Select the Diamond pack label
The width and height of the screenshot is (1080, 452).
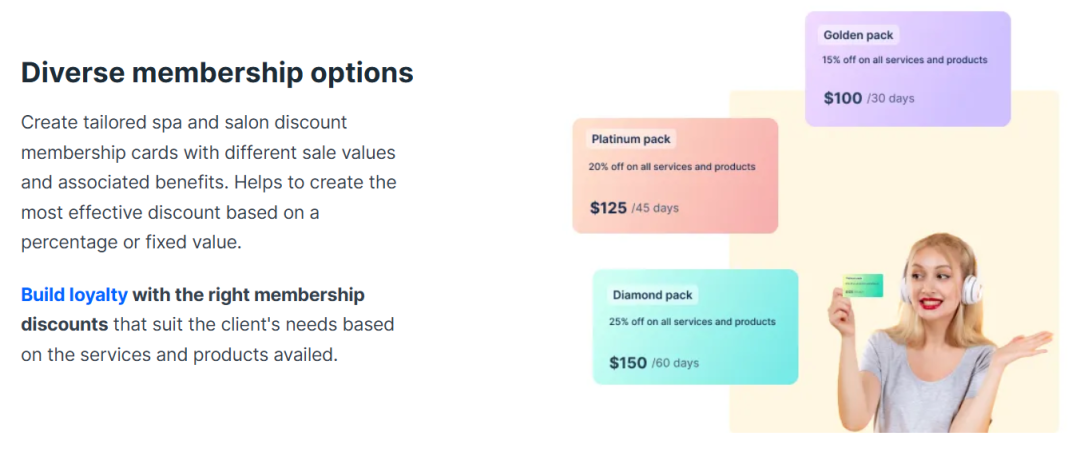point(652,295)
